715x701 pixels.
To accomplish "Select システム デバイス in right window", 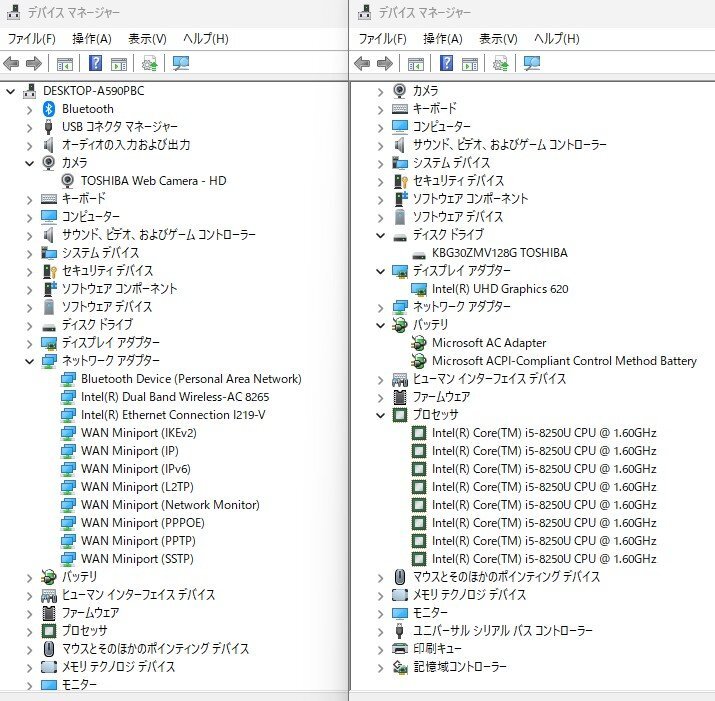I will 451,163.
